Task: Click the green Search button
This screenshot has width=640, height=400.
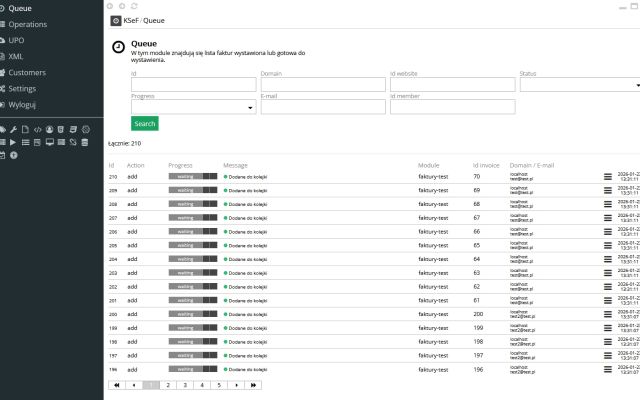Action: (x=144, y=124)
